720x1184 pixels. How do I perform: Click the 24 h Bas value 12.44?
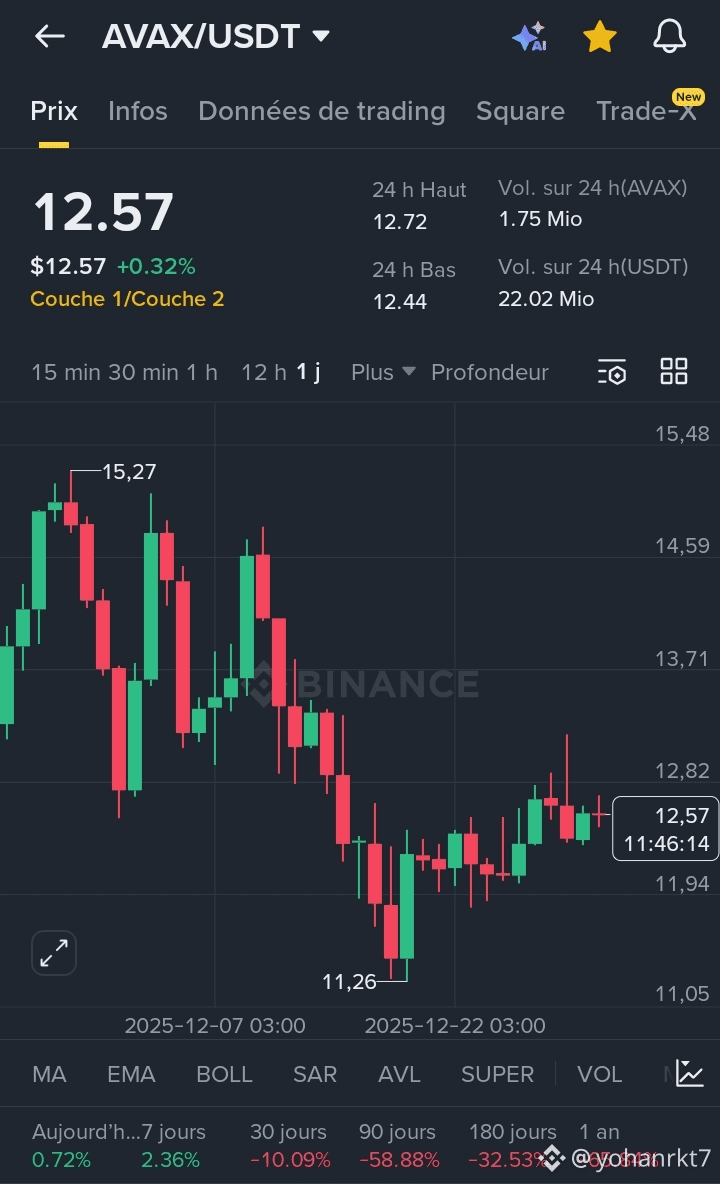400,302
